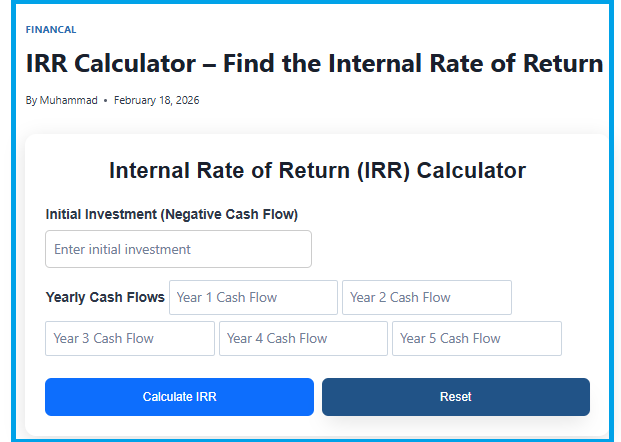
Task: Hit the Reset button
Action: (455, 397)
